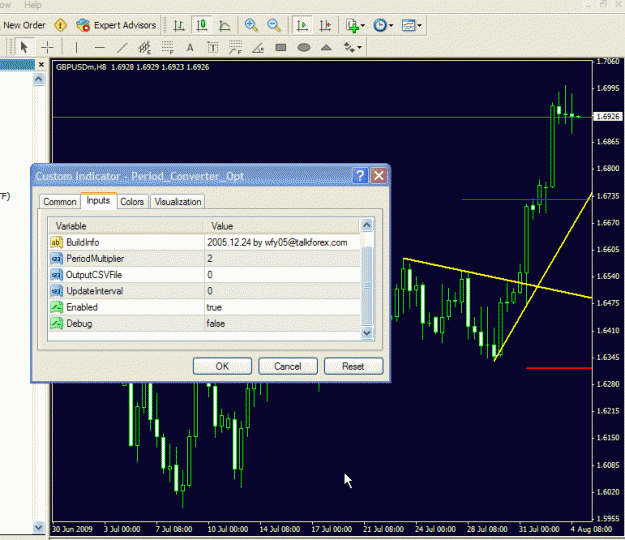Click the Variable column header
Viewport: 625px width, 540px height.
126,226
